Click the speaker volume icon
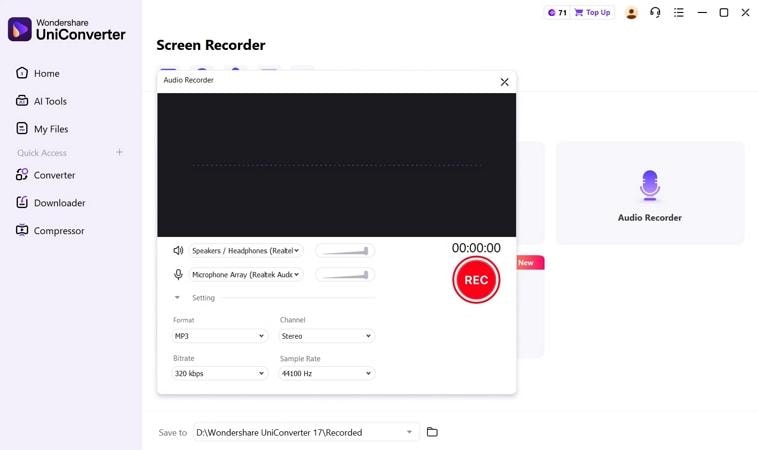 pos(178,250)
